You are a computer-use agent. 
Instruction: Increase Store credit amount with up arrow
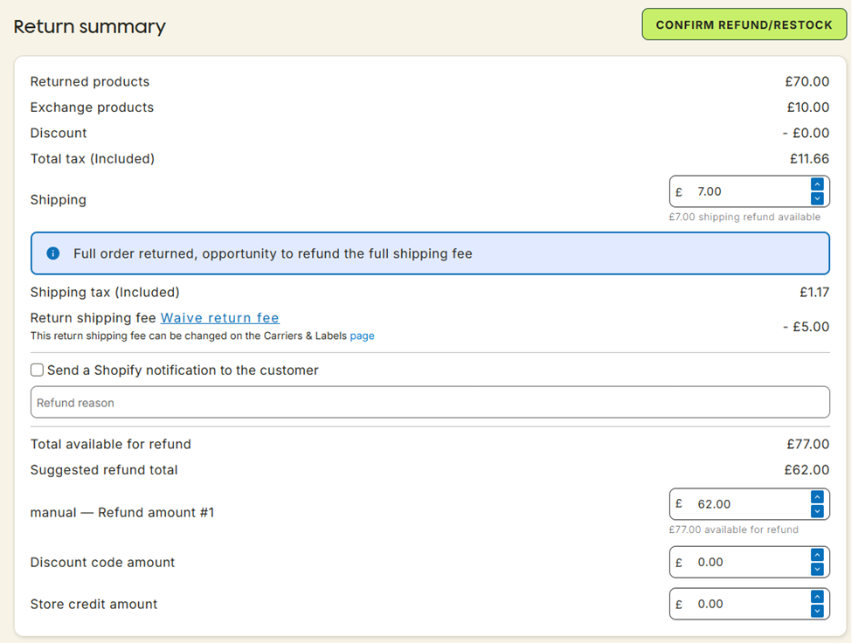pyautogui.click(x=817, y=598)
